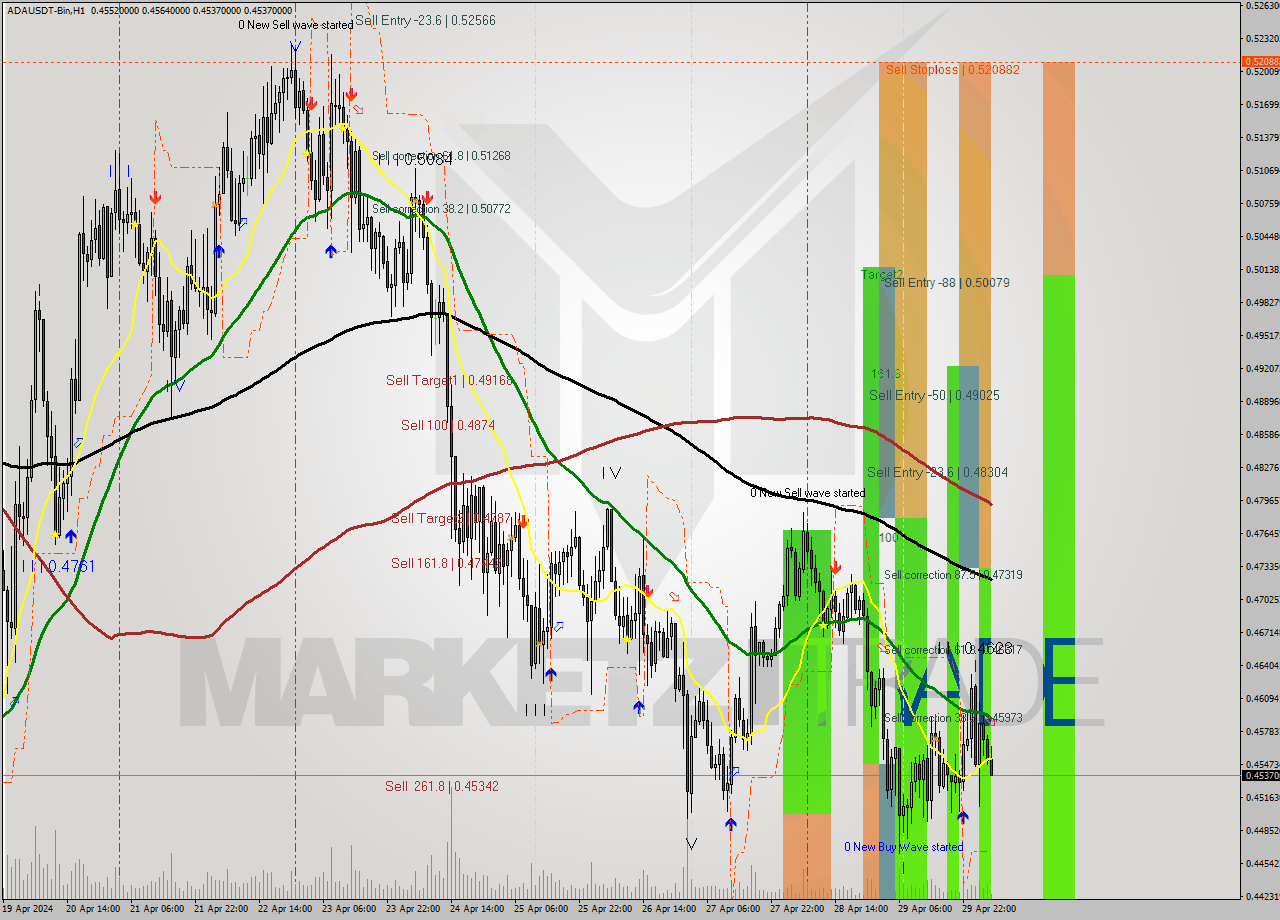Click 'Sell Stoploss | 0.520882' label
Screen dimensions: 1280x920
[952, 69]
